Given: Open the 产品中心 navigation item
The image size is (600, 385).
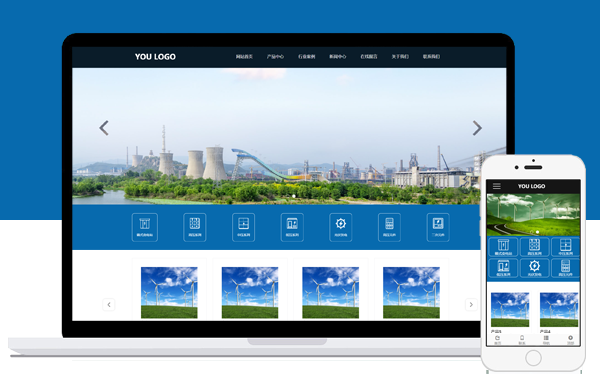Looking at the screenshot, I should [275, 57].
